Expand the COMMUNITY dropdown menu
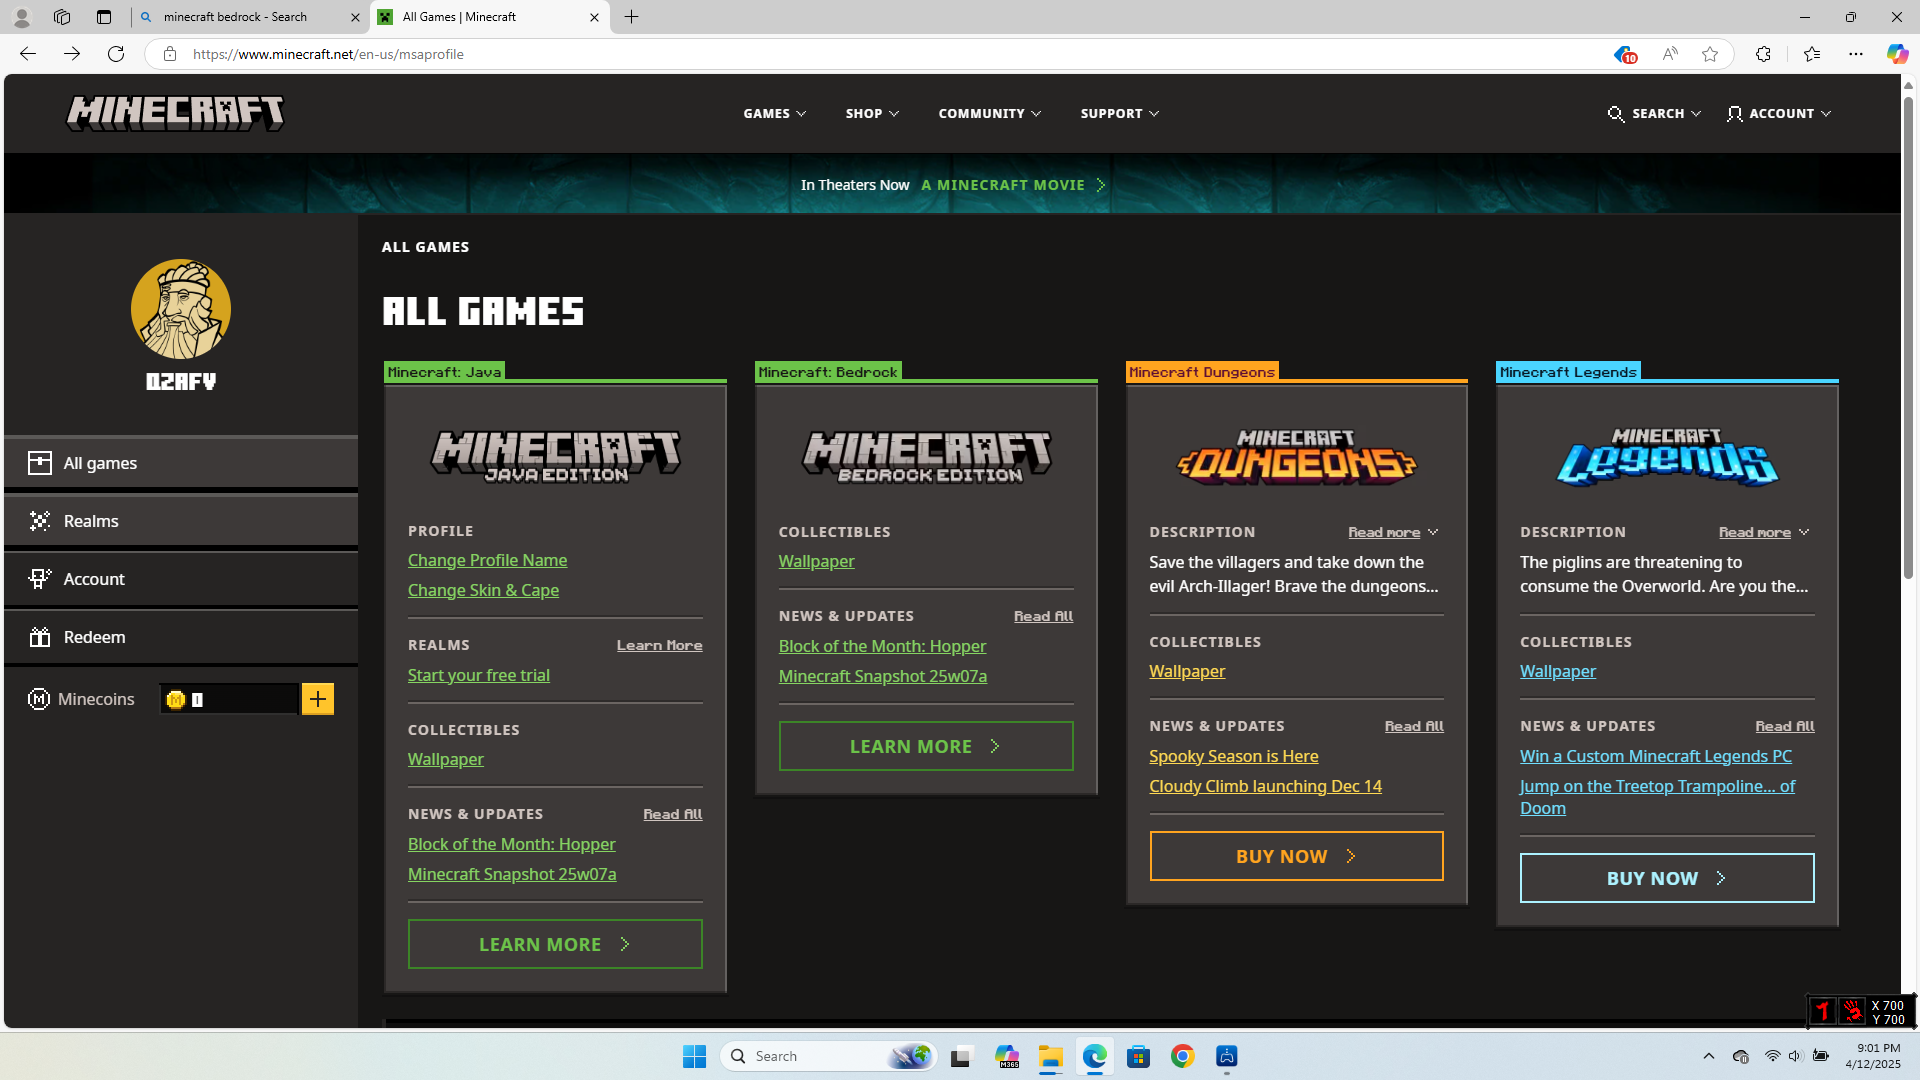Viewport: 1920px width, 1080px height. point(990,114)
